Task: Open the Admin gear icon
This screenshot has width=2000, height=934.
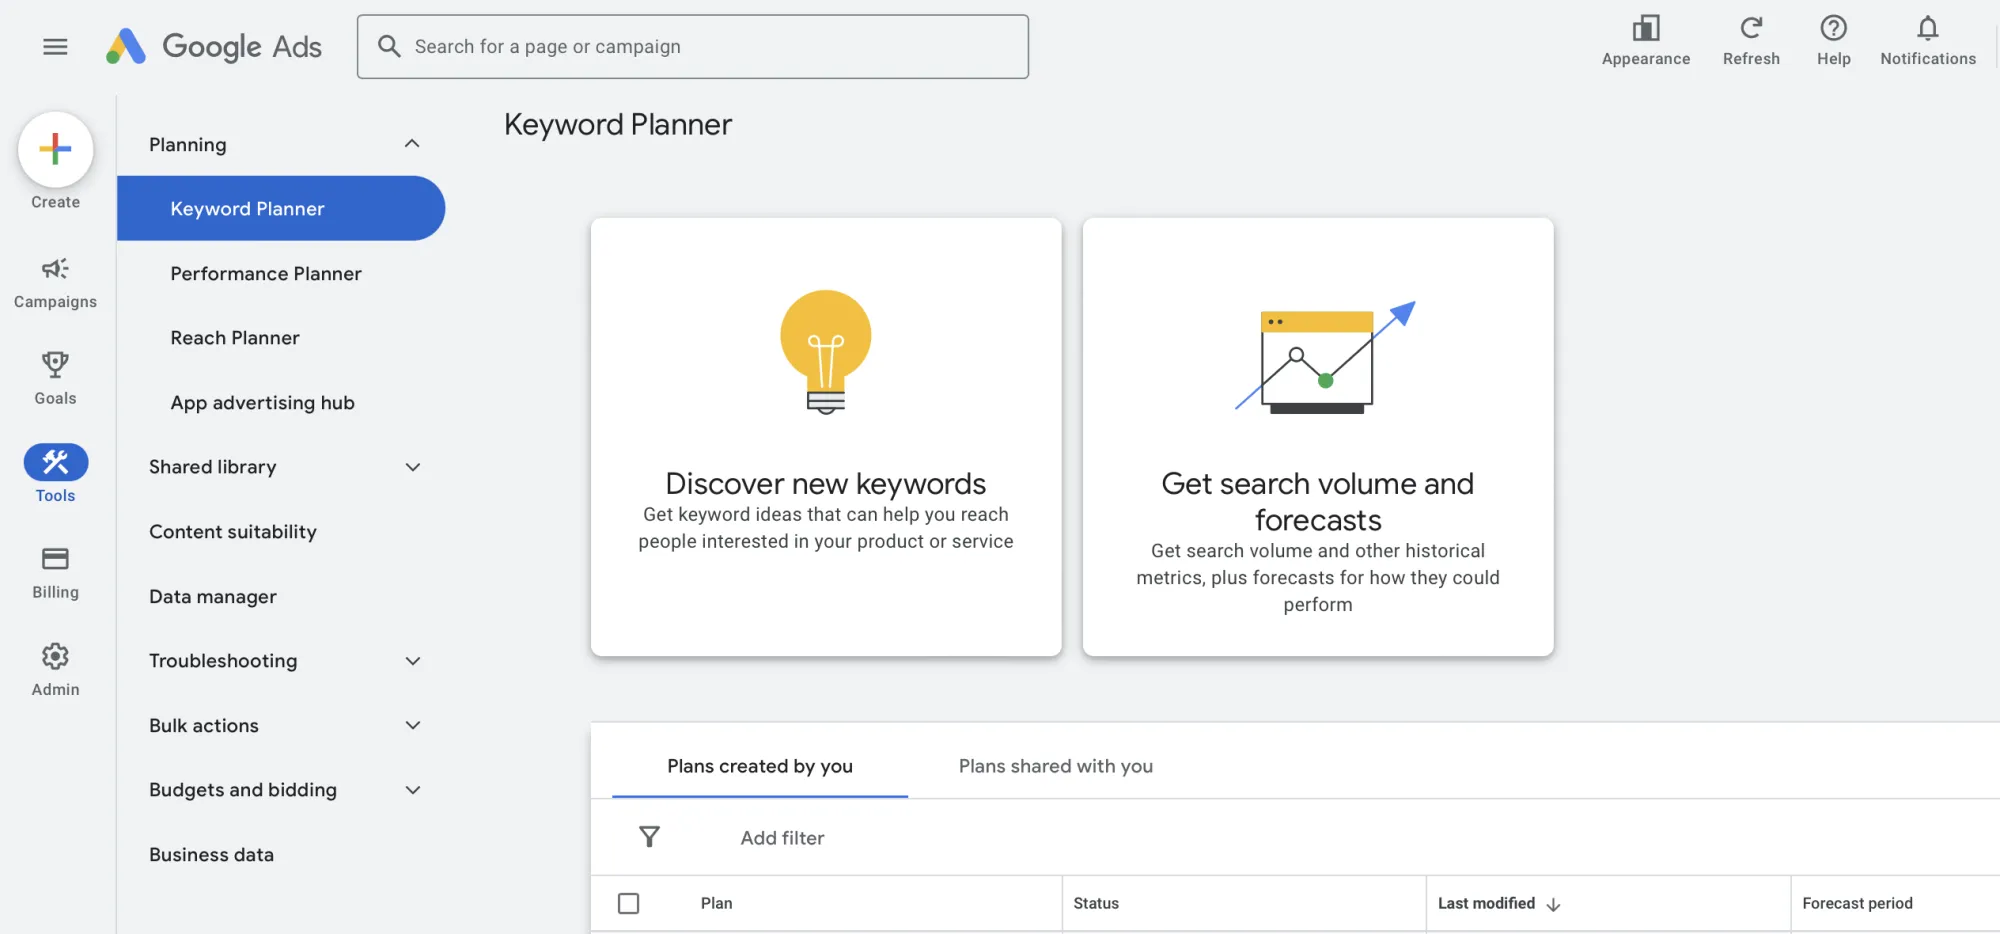Action: 55,656
